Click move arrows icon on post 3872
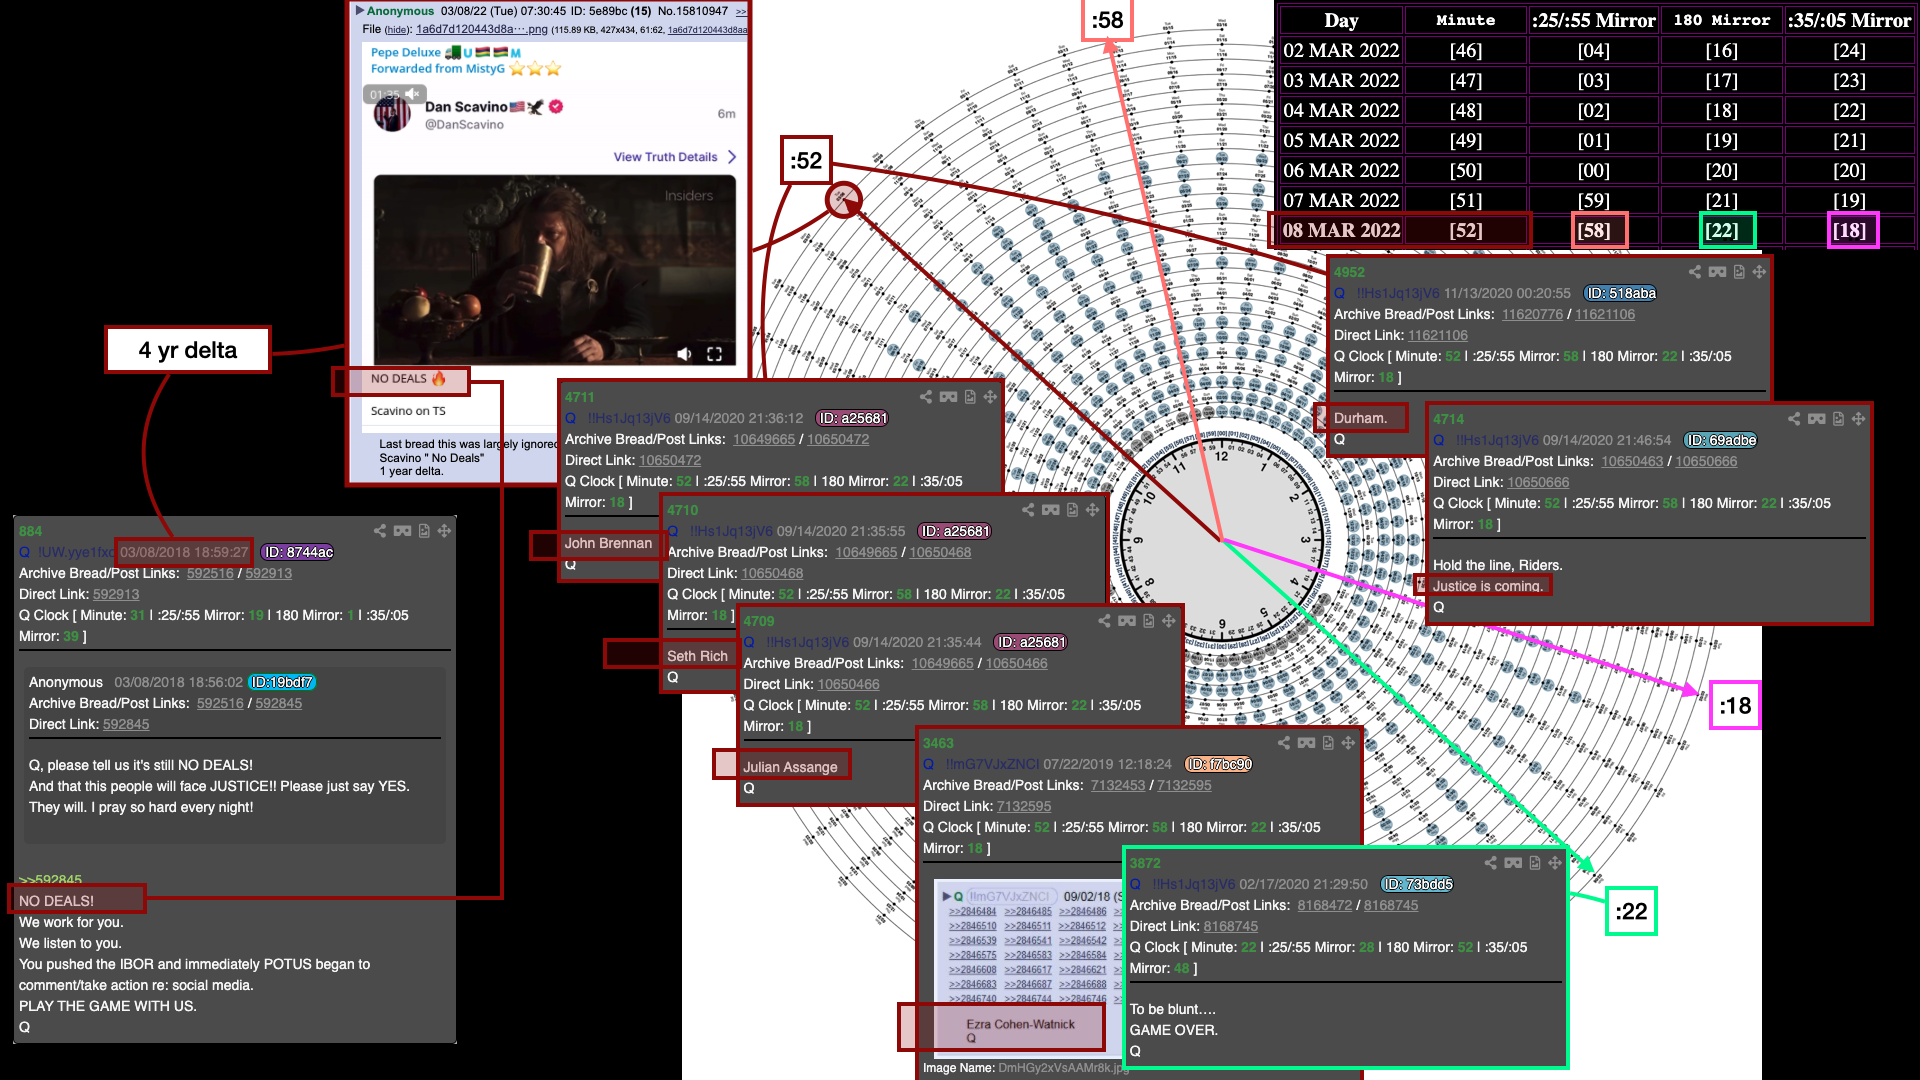1920x1080 pixels. (1555, 863)
